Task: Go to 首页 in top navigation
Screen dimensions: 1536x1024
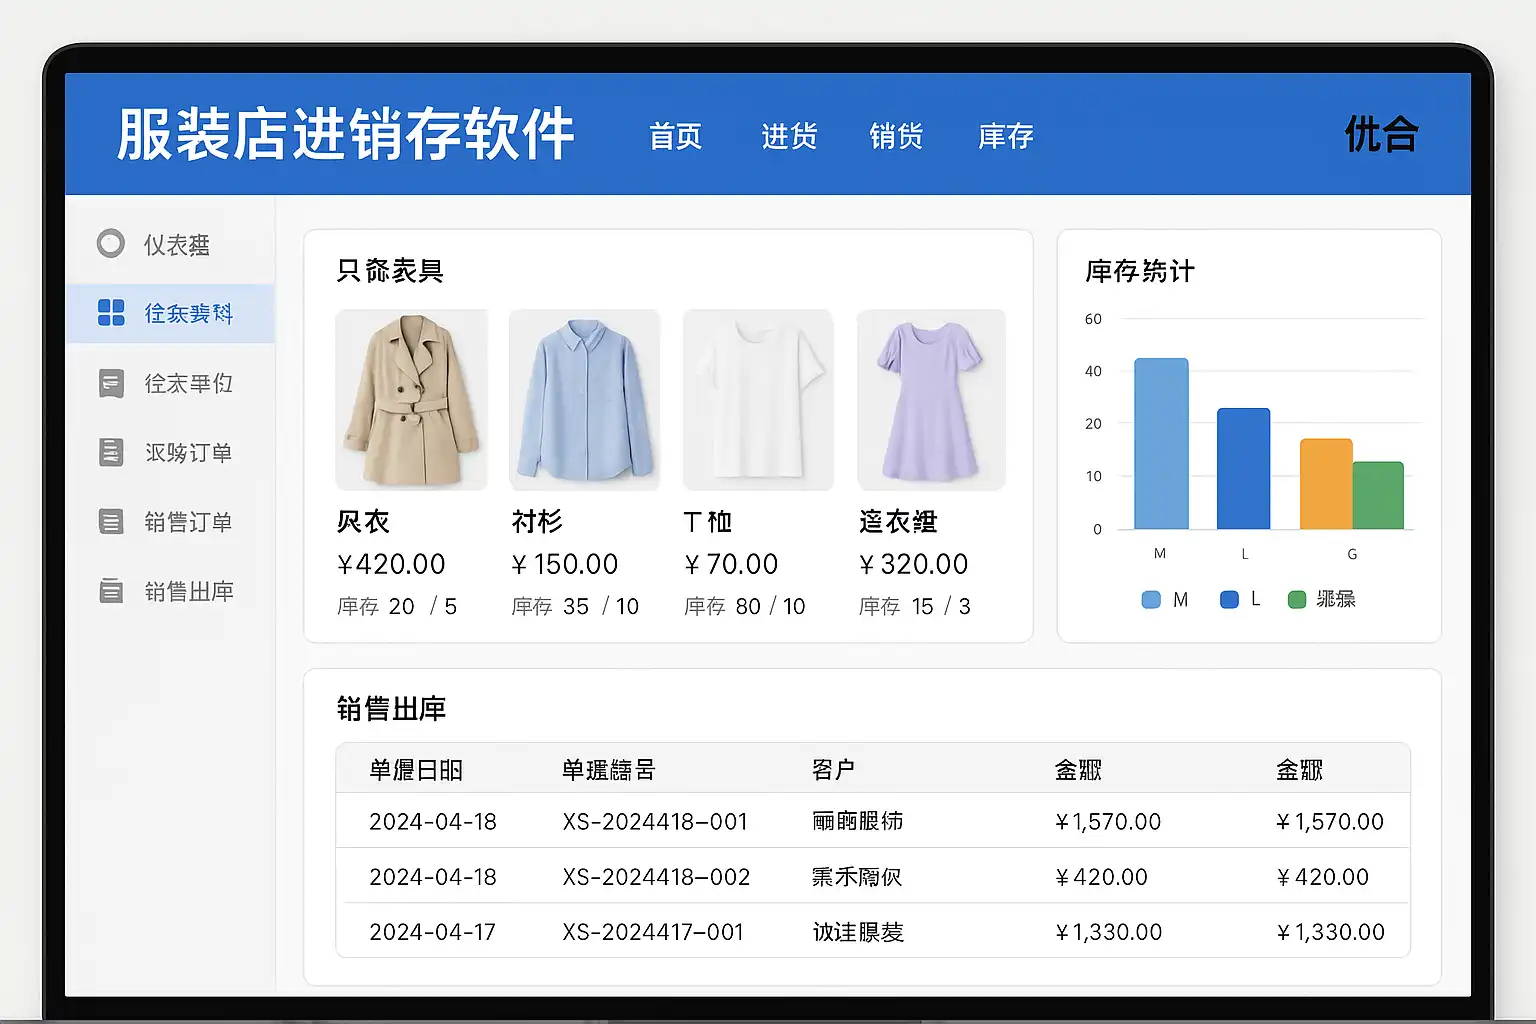Action: tap(675, 136)
